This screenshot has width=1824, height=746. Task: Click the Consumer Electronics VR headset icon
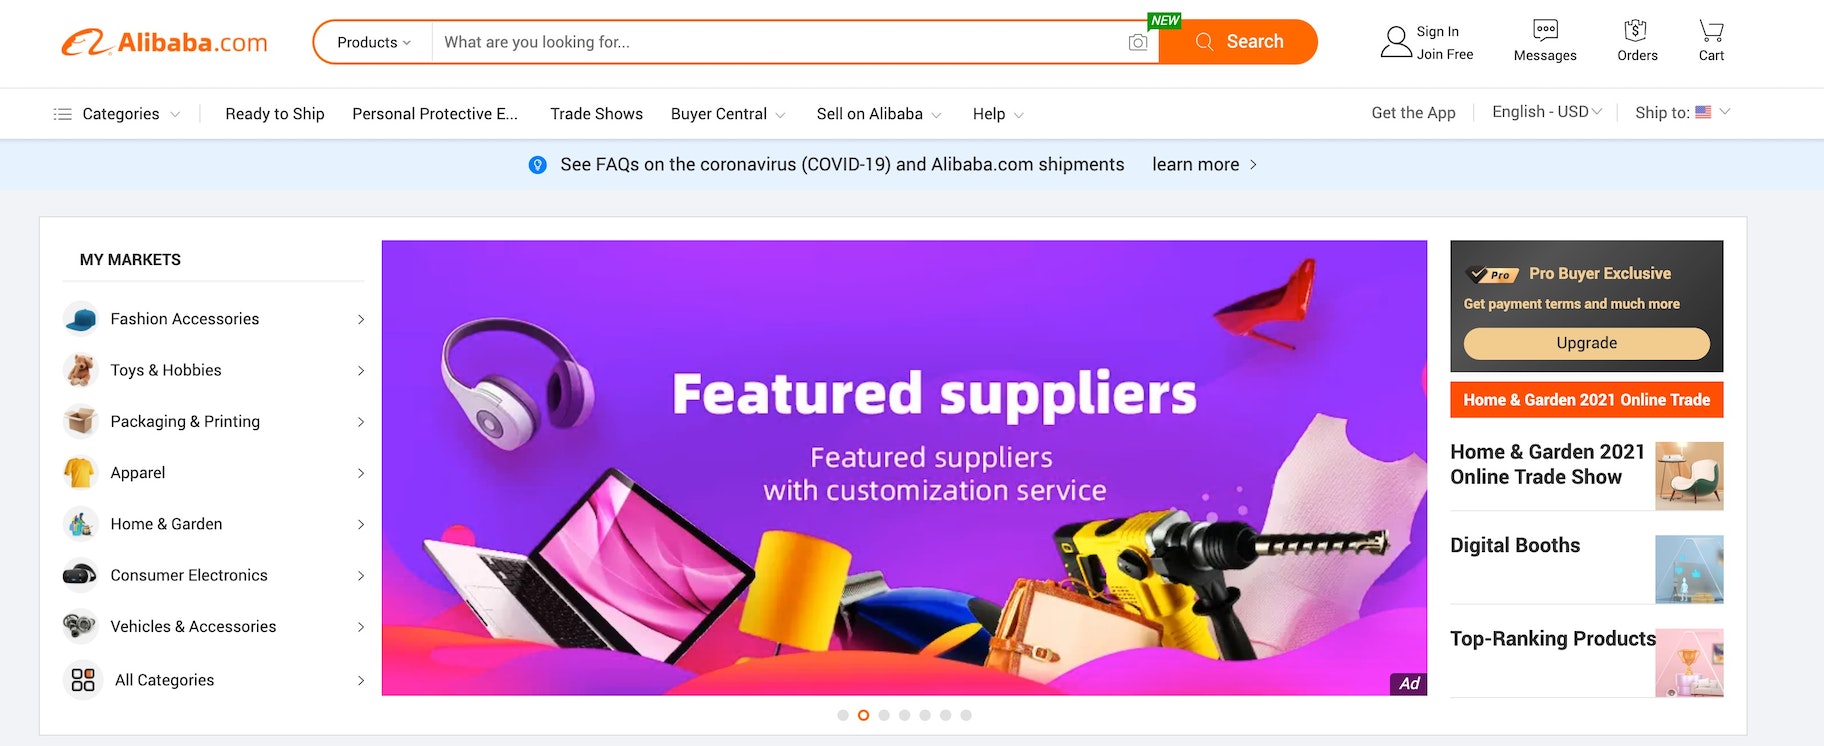tap(80, 575)
